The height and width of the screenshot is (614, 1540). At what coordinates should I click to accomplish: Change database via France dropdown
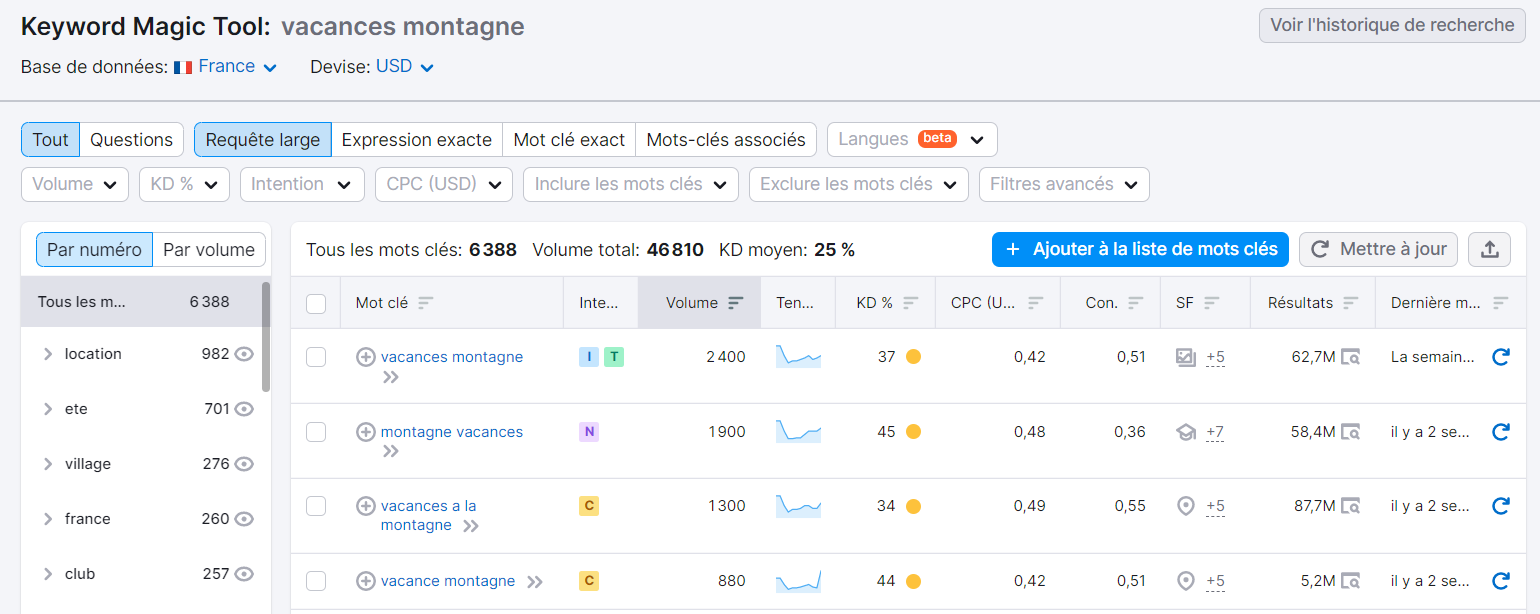click(x=237, y=67)
